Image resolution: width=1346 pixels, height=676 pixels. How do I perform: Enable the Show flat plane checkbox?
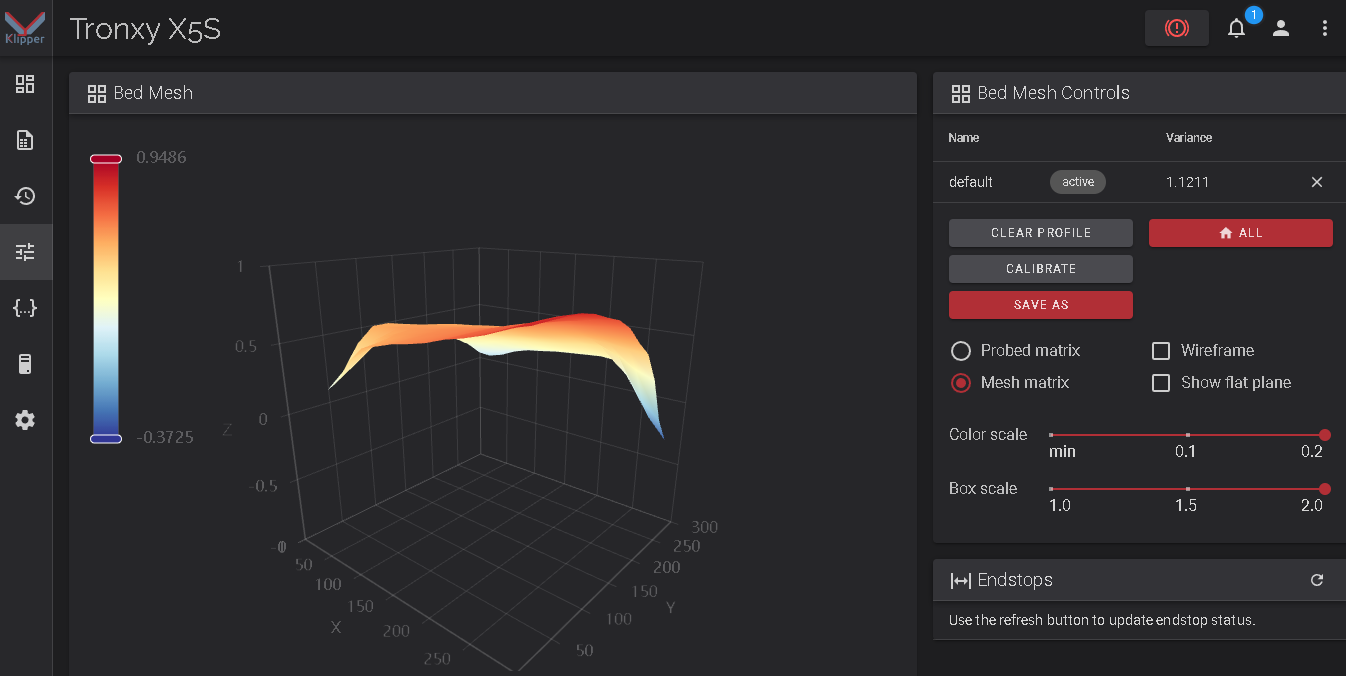(x=1161, y=383)
